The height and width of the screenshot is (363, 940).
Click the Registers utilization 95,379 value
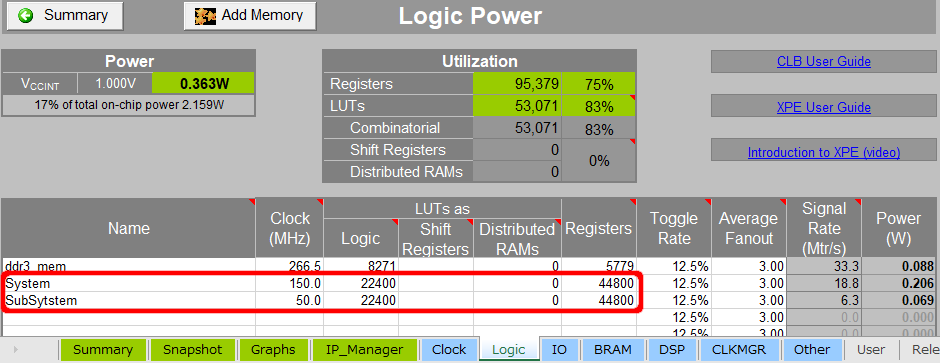[x=517, y=84]
